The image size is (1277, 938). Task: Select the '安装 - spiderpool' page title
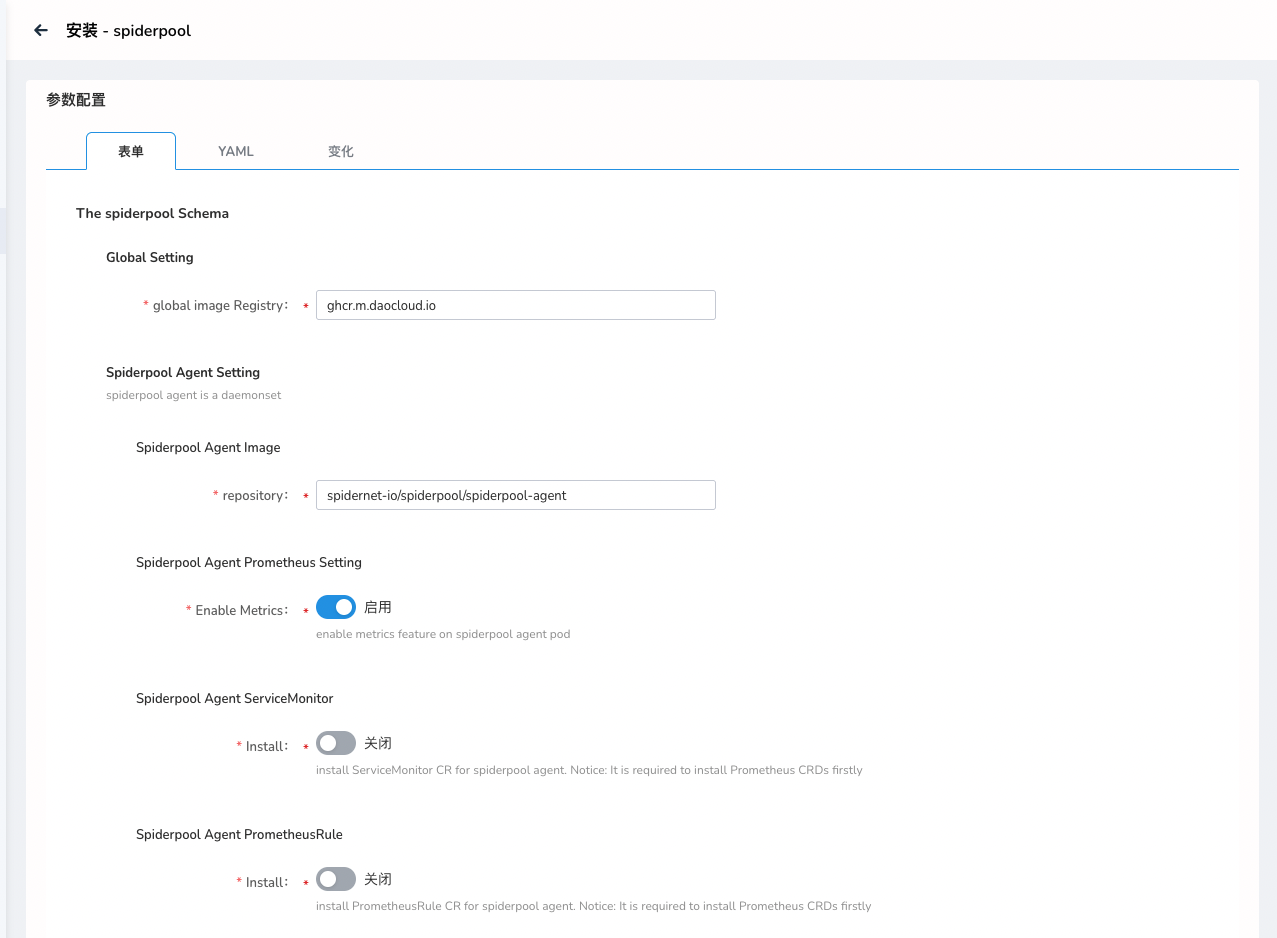(x=128, y=30)
